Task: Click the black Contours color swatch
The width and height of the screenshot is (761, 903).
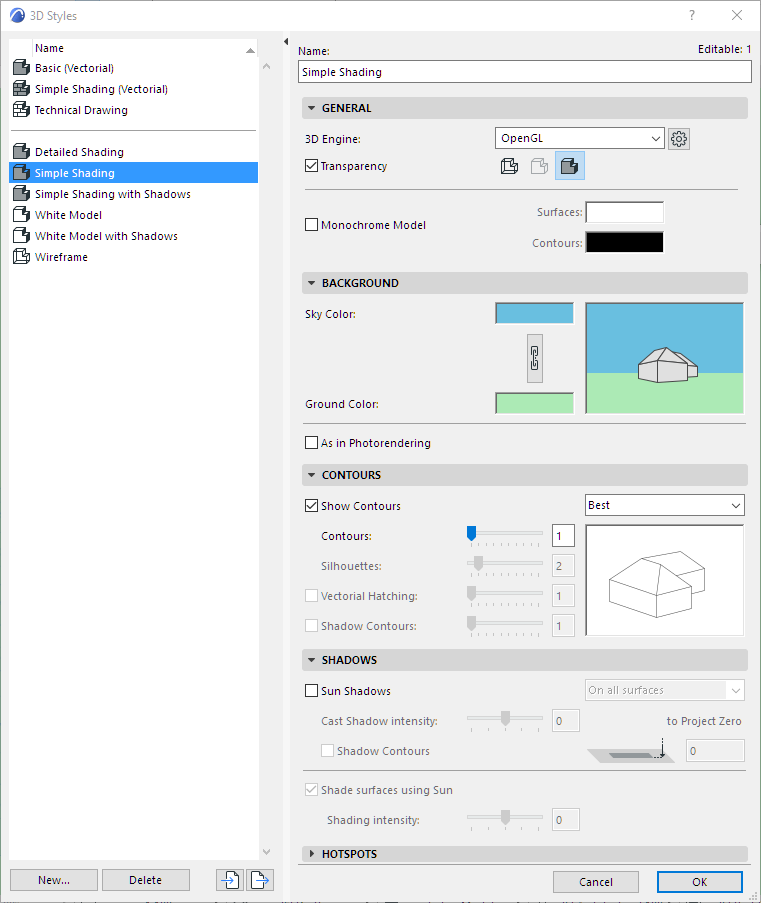Action: coord(624,242)
